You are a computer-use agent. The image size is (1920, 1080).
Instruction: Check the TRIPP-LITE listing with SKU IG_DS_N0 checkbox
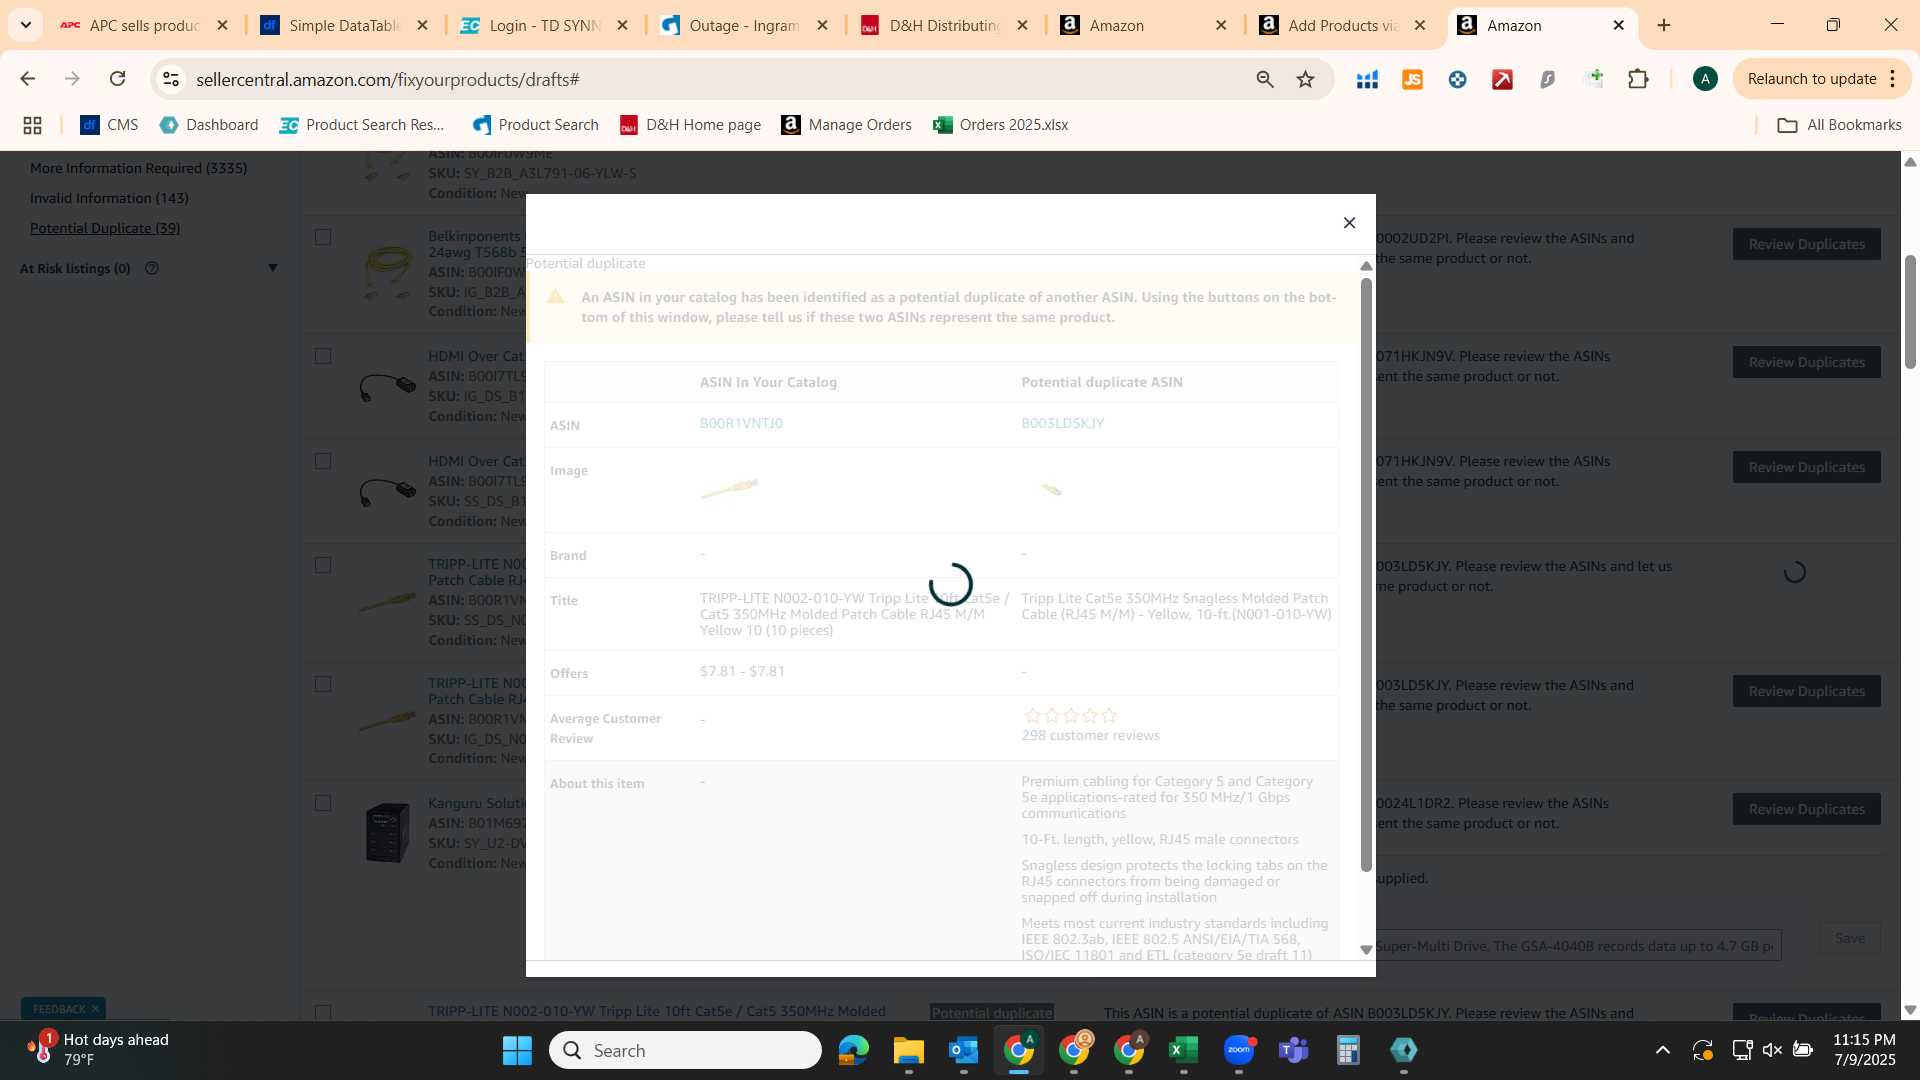pos(323,685)
